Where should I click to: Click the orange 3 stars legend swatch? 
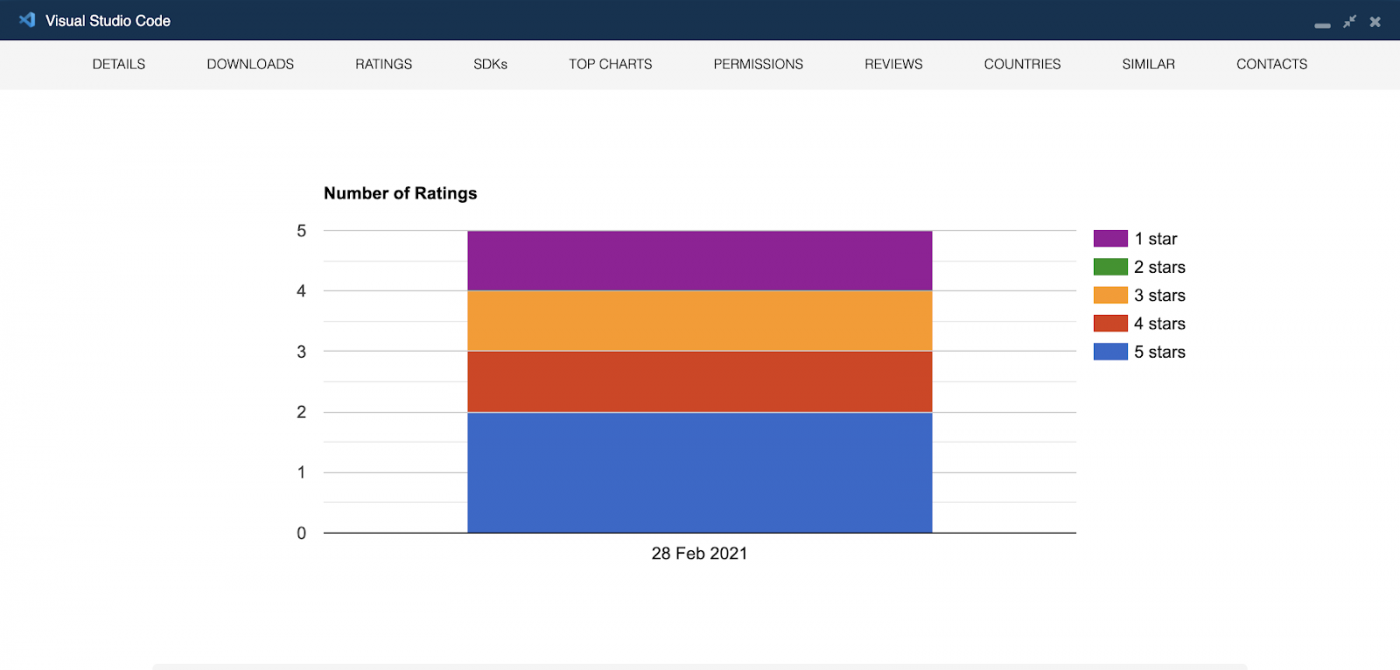pos(1110,295)
